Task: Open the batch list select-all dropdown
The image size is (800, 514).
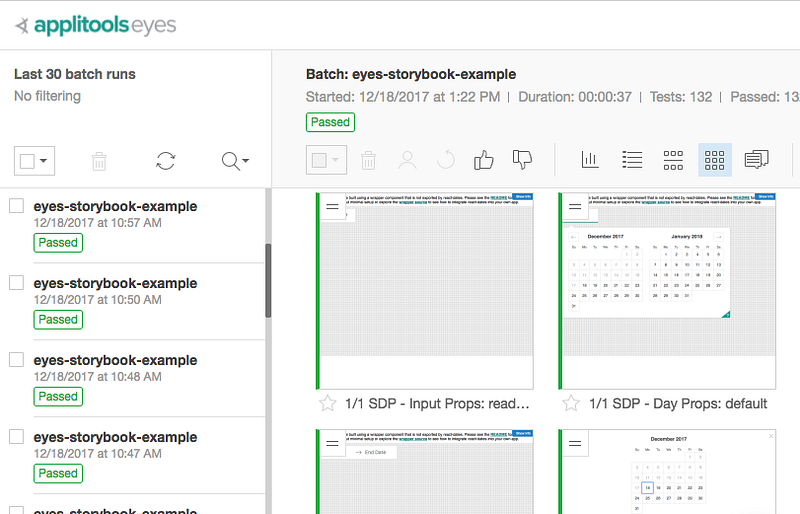Action: (x=35, y=161)
